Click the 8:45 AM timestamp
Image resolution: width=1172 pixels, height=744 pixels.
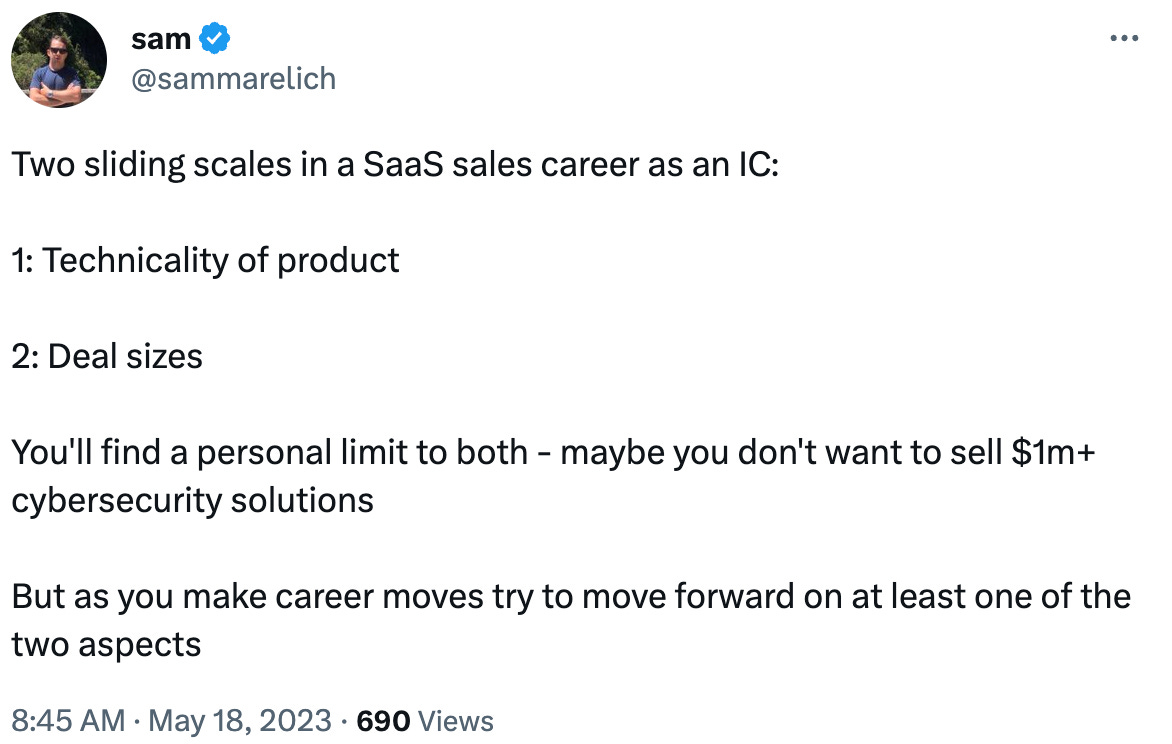pyautogui.click(x=68, y=721)
